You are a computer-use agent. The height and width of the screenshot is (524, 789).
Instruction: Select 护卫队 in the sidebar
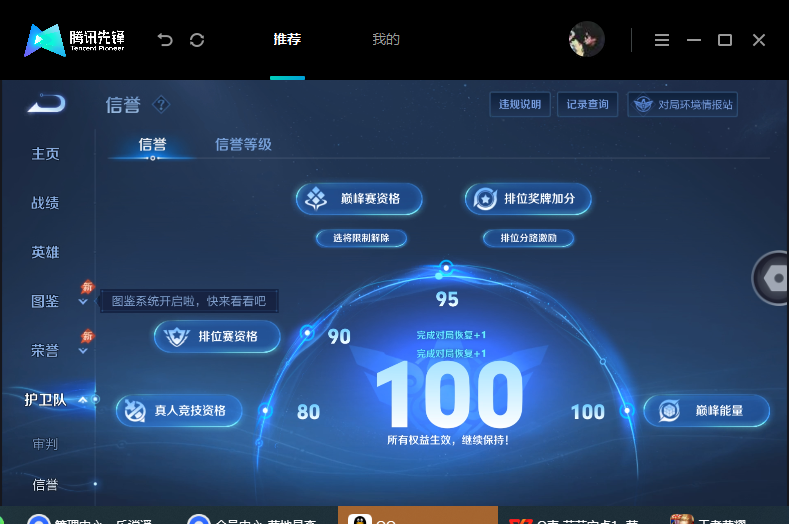pos(45,400)
